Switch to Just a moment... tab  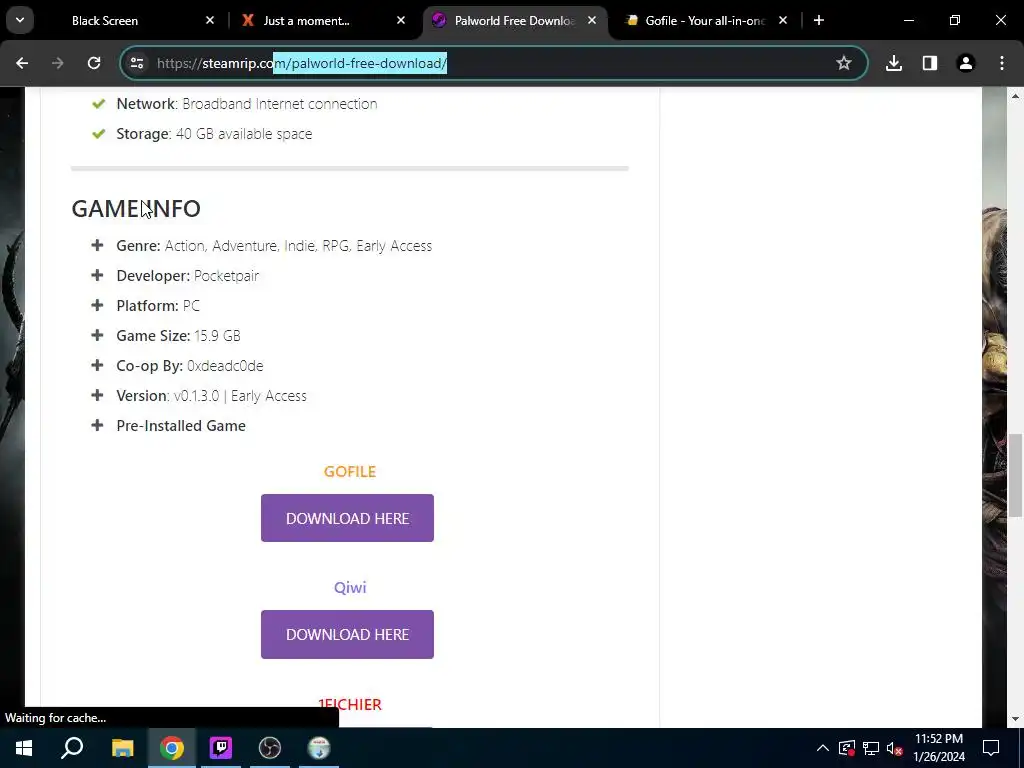[306, 21]
